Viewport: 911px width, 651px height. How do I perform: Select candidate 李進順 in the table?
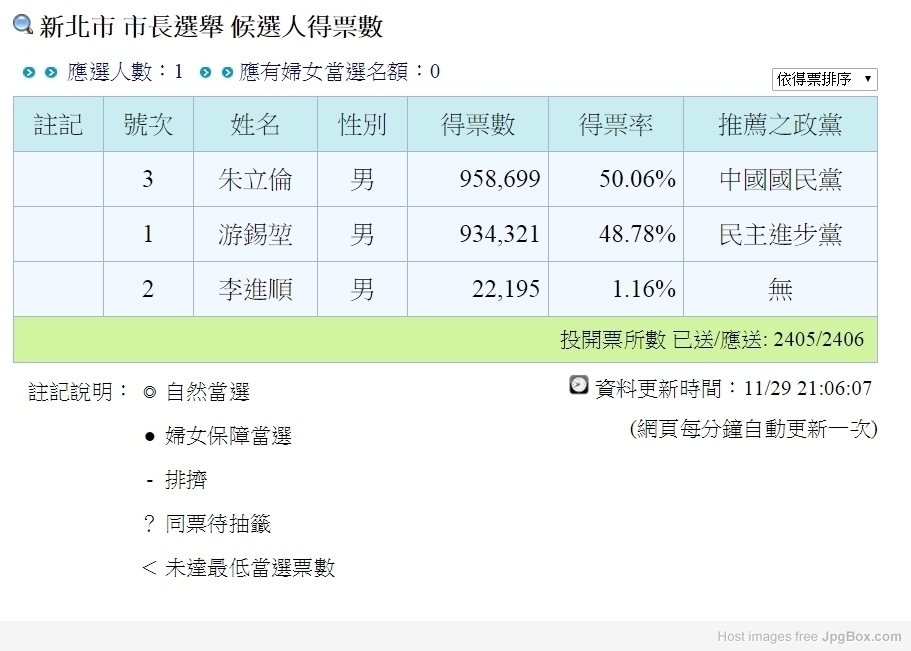255,289
